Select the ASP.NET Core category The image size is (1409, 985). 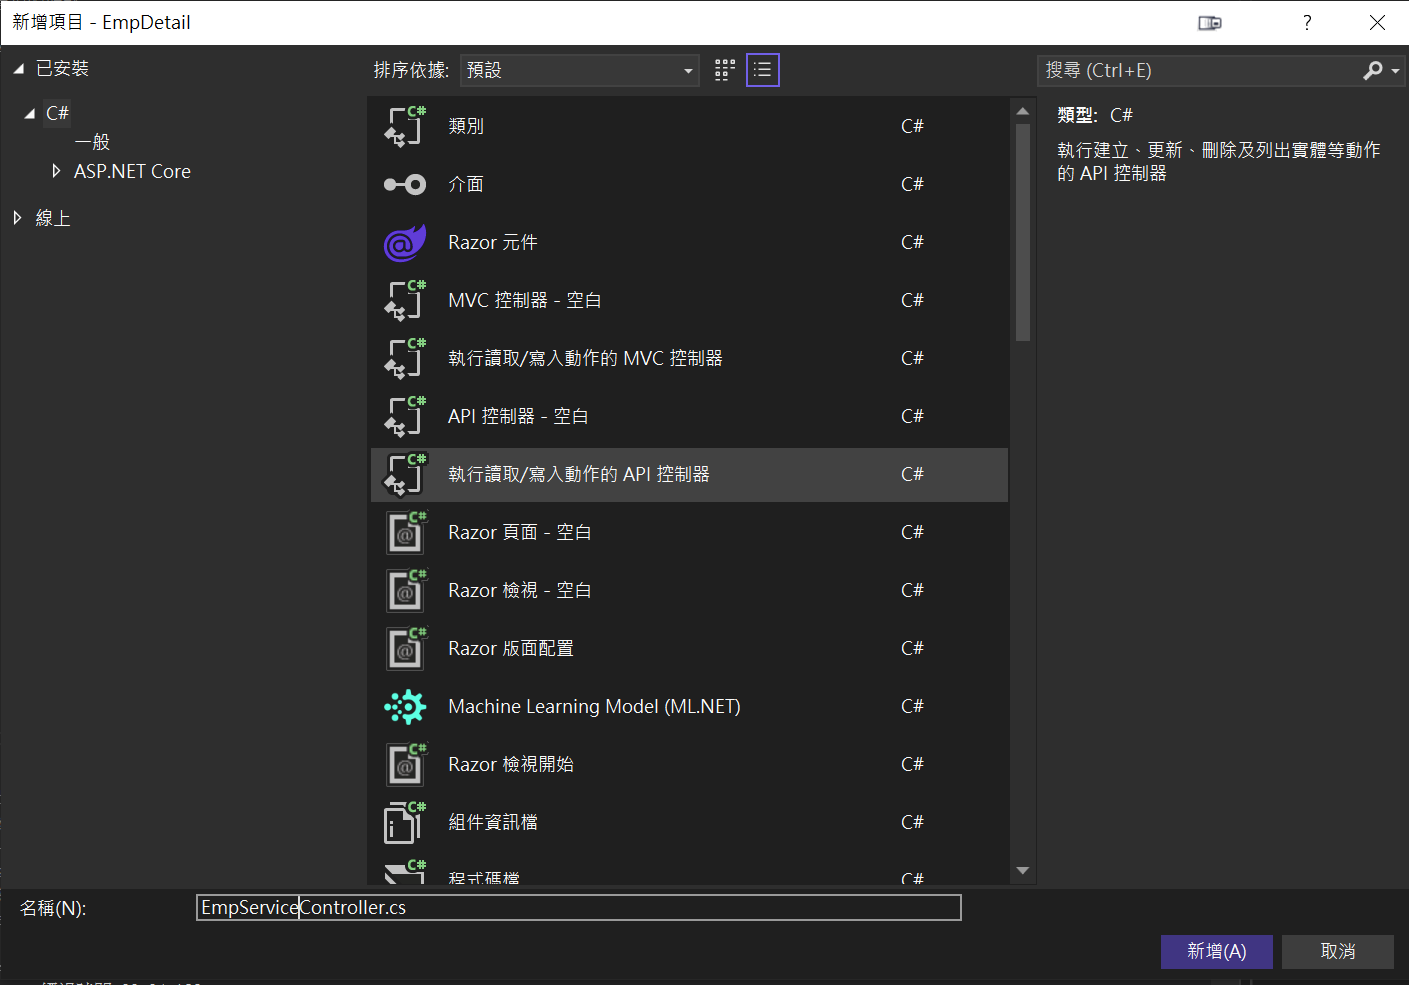(132, 171)
